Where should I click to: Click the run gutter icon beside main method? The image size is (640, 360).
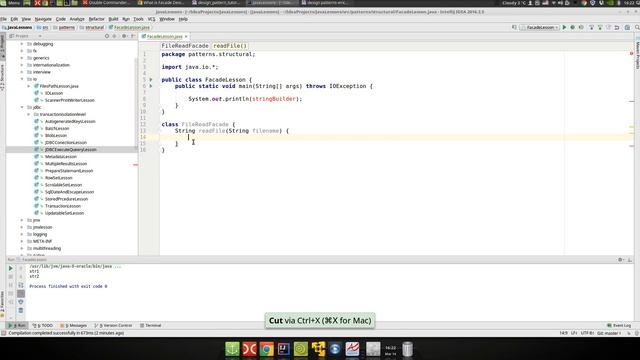[x=151, y=86]
